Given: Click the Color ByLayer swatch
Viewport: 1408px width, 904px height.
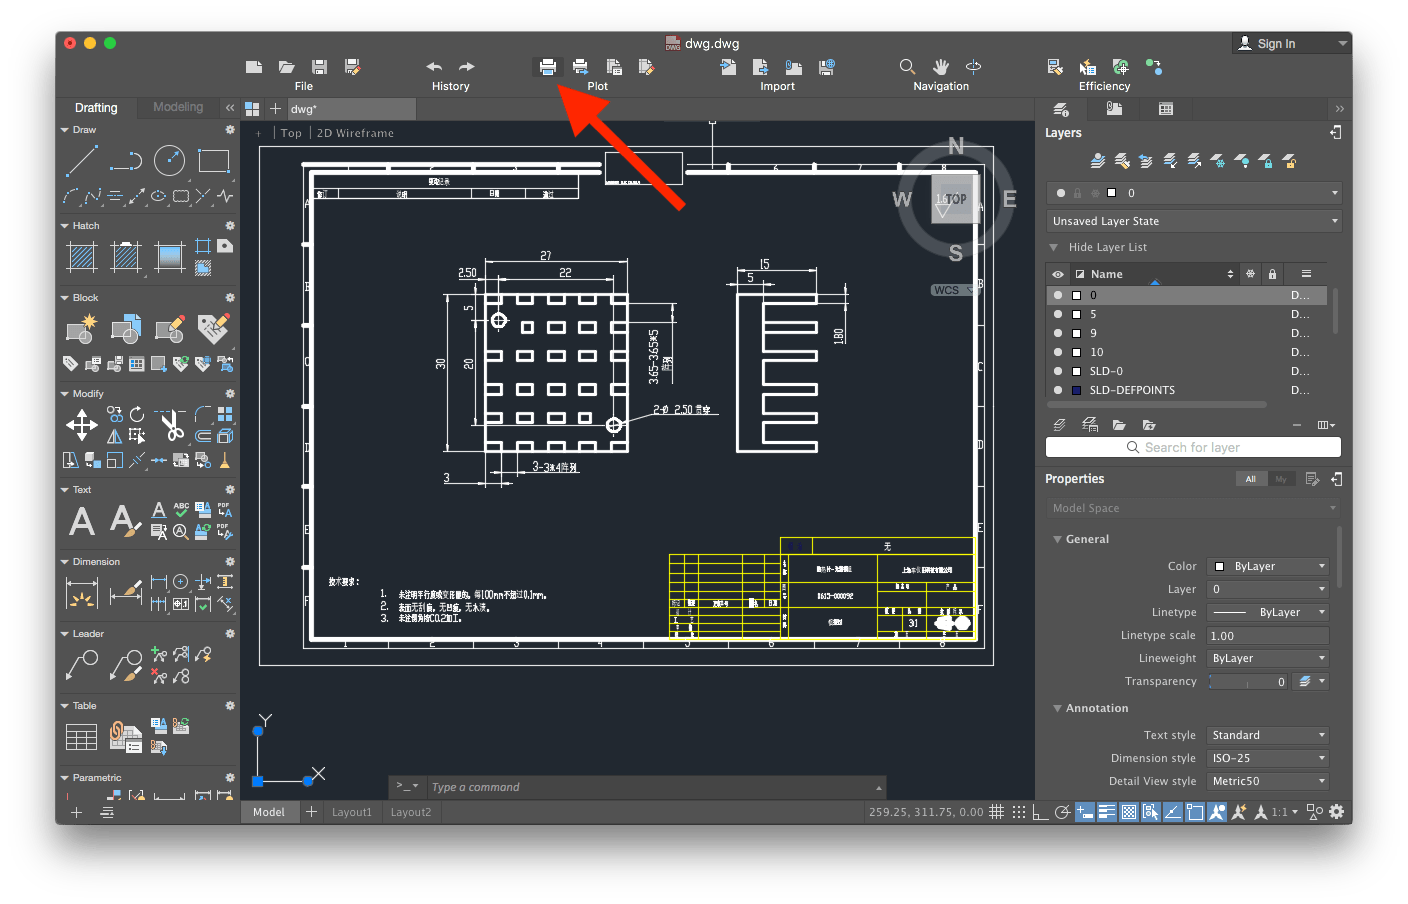Looking at the screenshot, I should pyautogui.click(x=1219, y=566).
